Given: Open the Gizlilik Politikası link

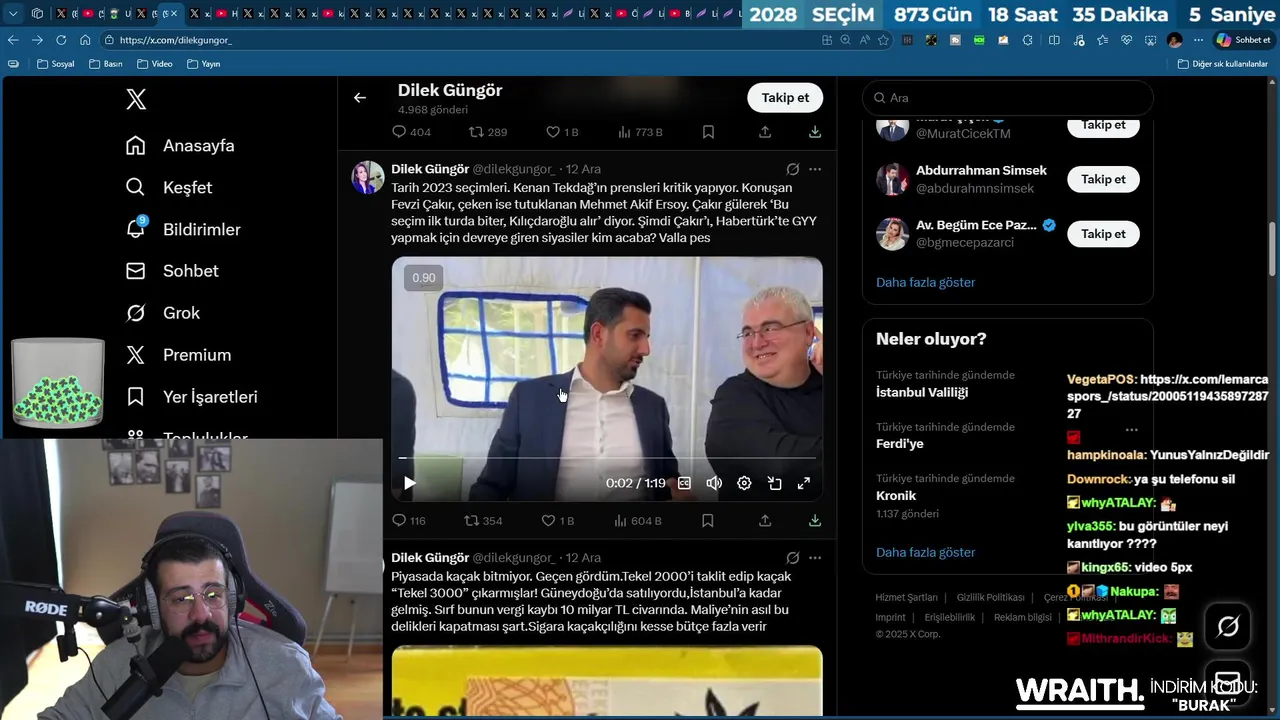Looking at the screenshot, I should click(990, 597).
